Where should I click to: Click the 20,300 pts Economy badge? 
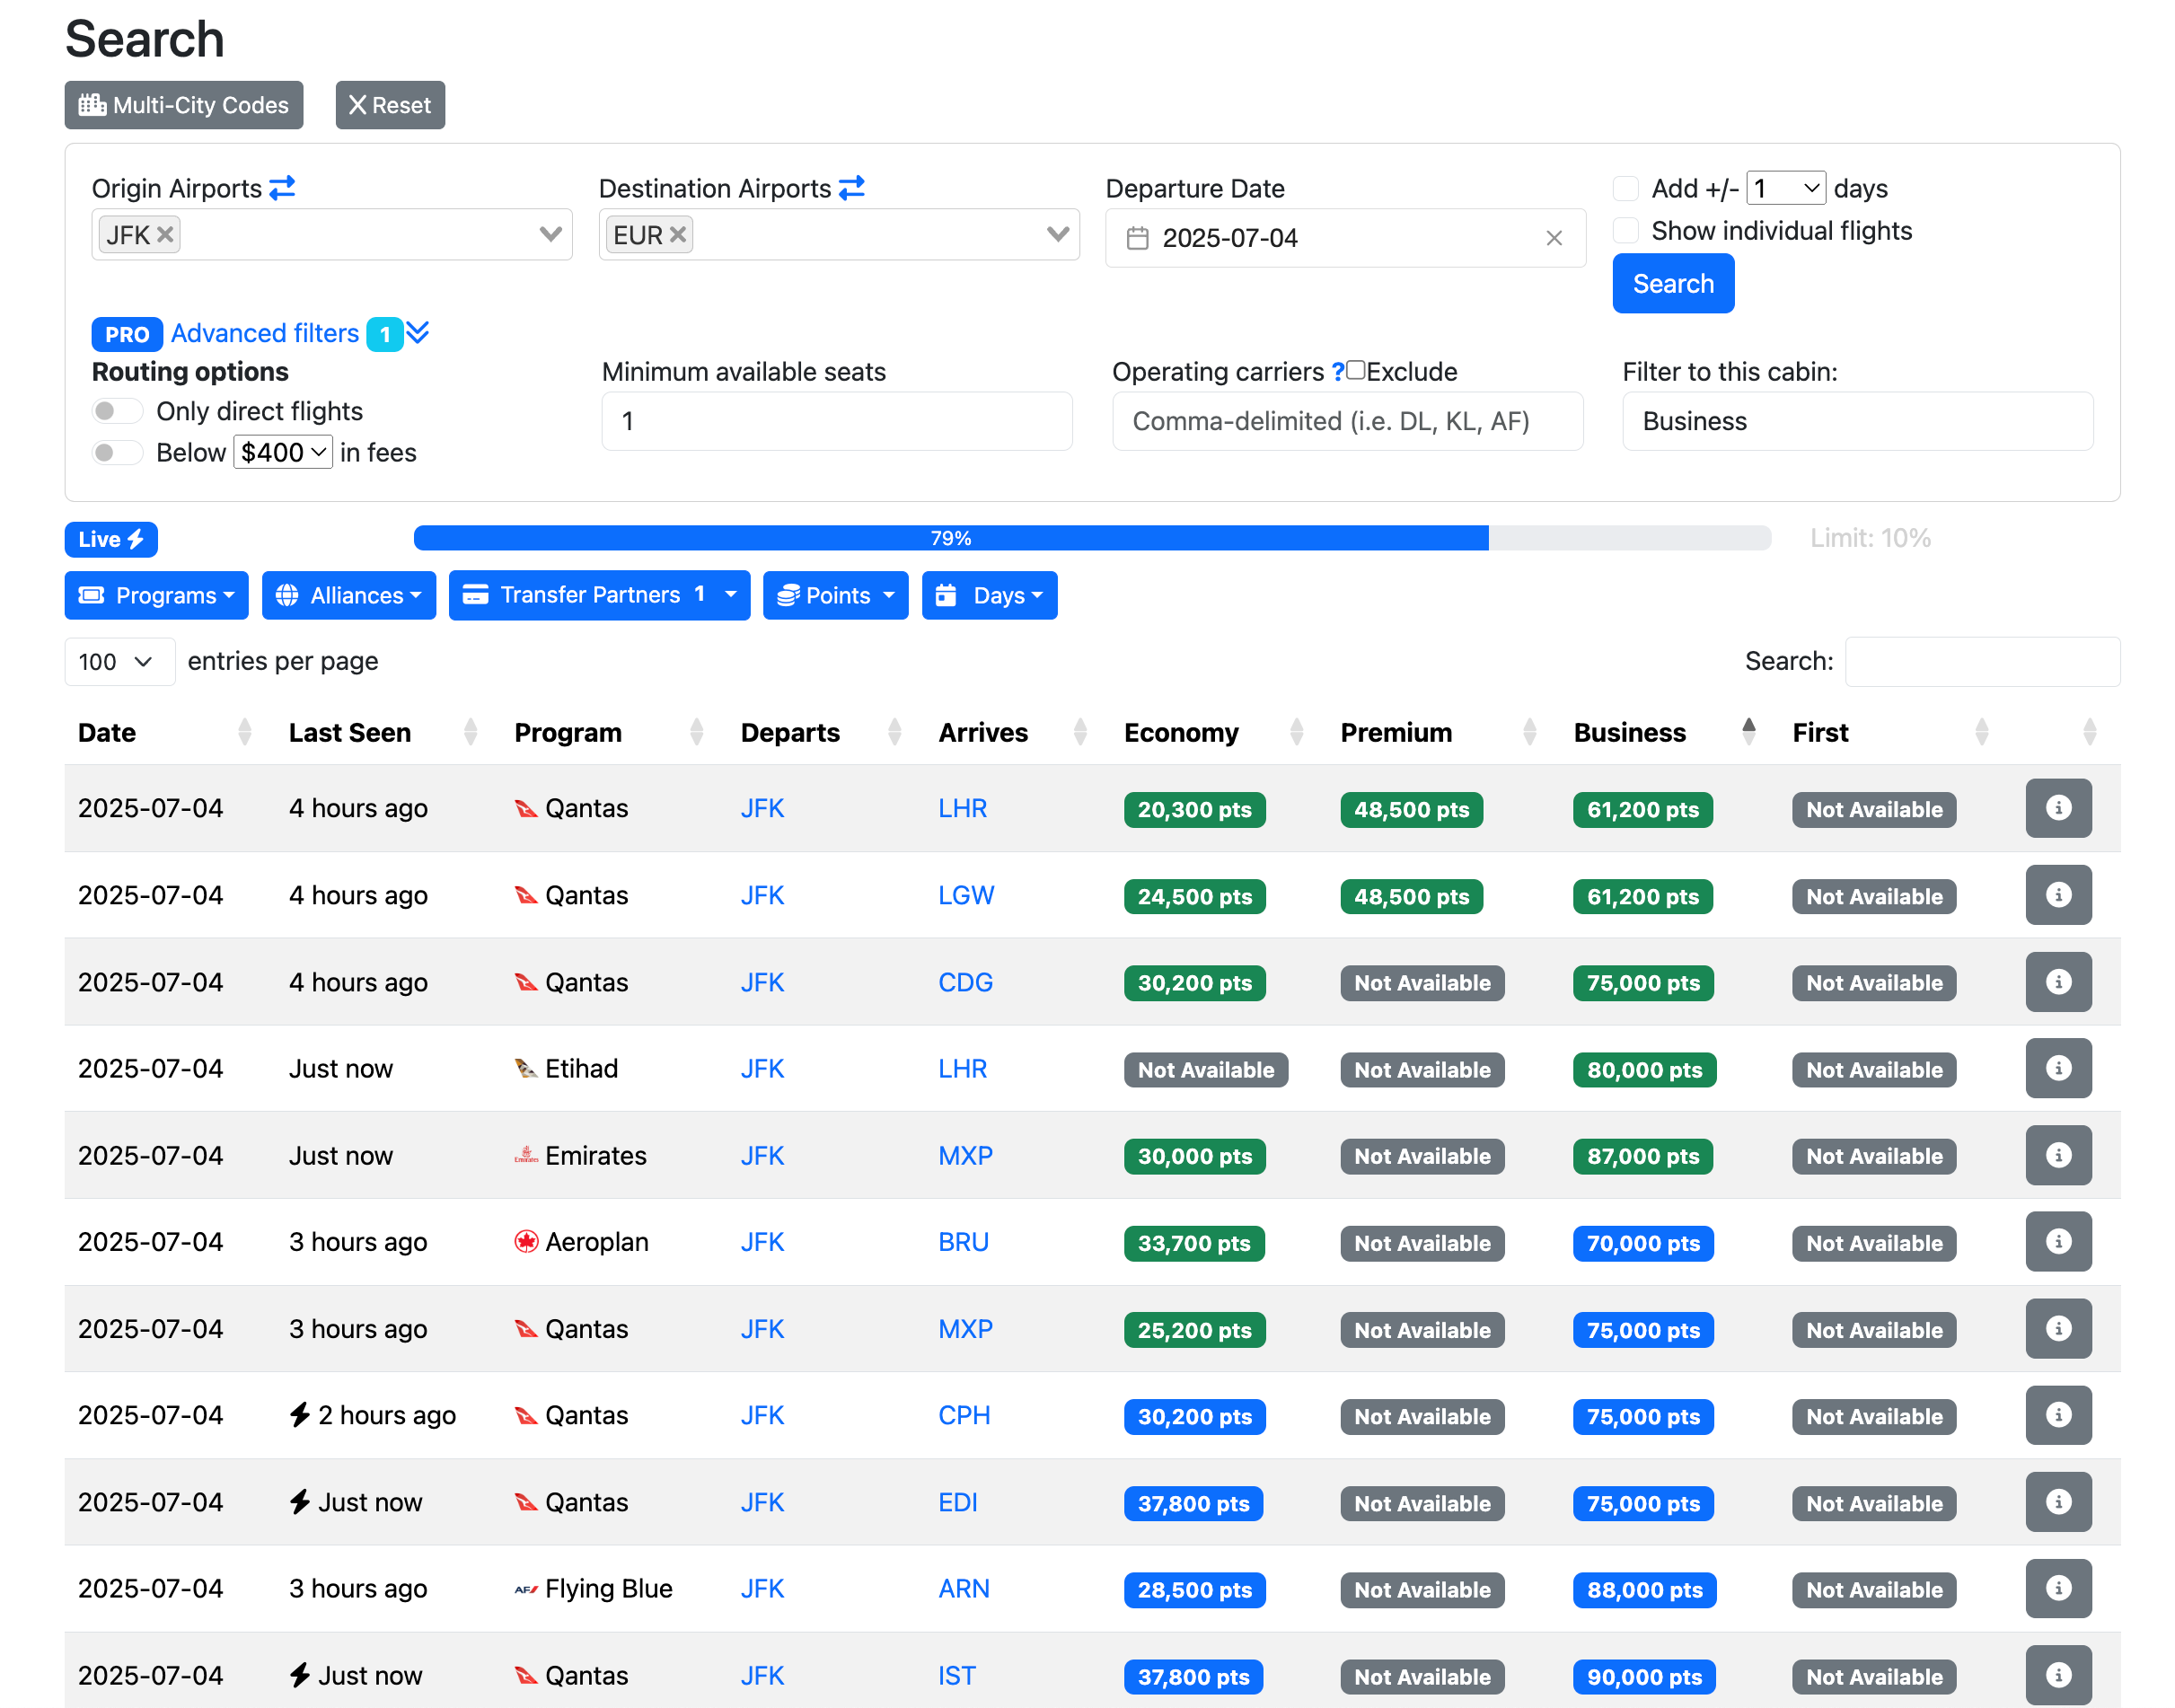point(1195,810)
